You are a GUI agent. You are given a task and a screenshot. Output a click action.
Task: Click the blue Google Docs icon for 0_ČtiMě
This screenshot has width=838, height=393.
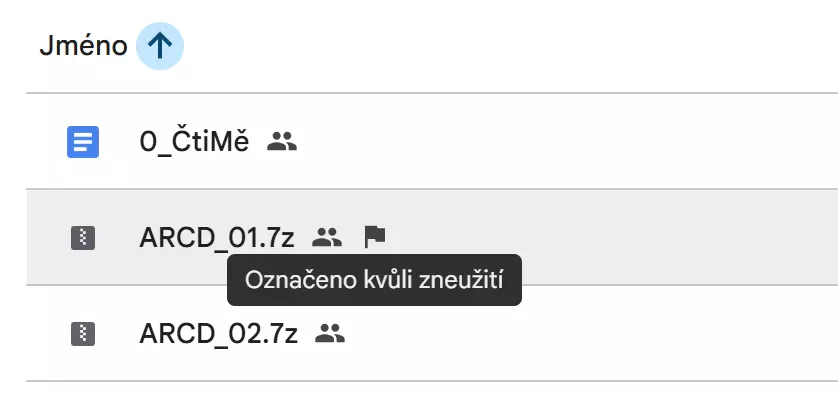pyautogui.click(x=83, y=142)
